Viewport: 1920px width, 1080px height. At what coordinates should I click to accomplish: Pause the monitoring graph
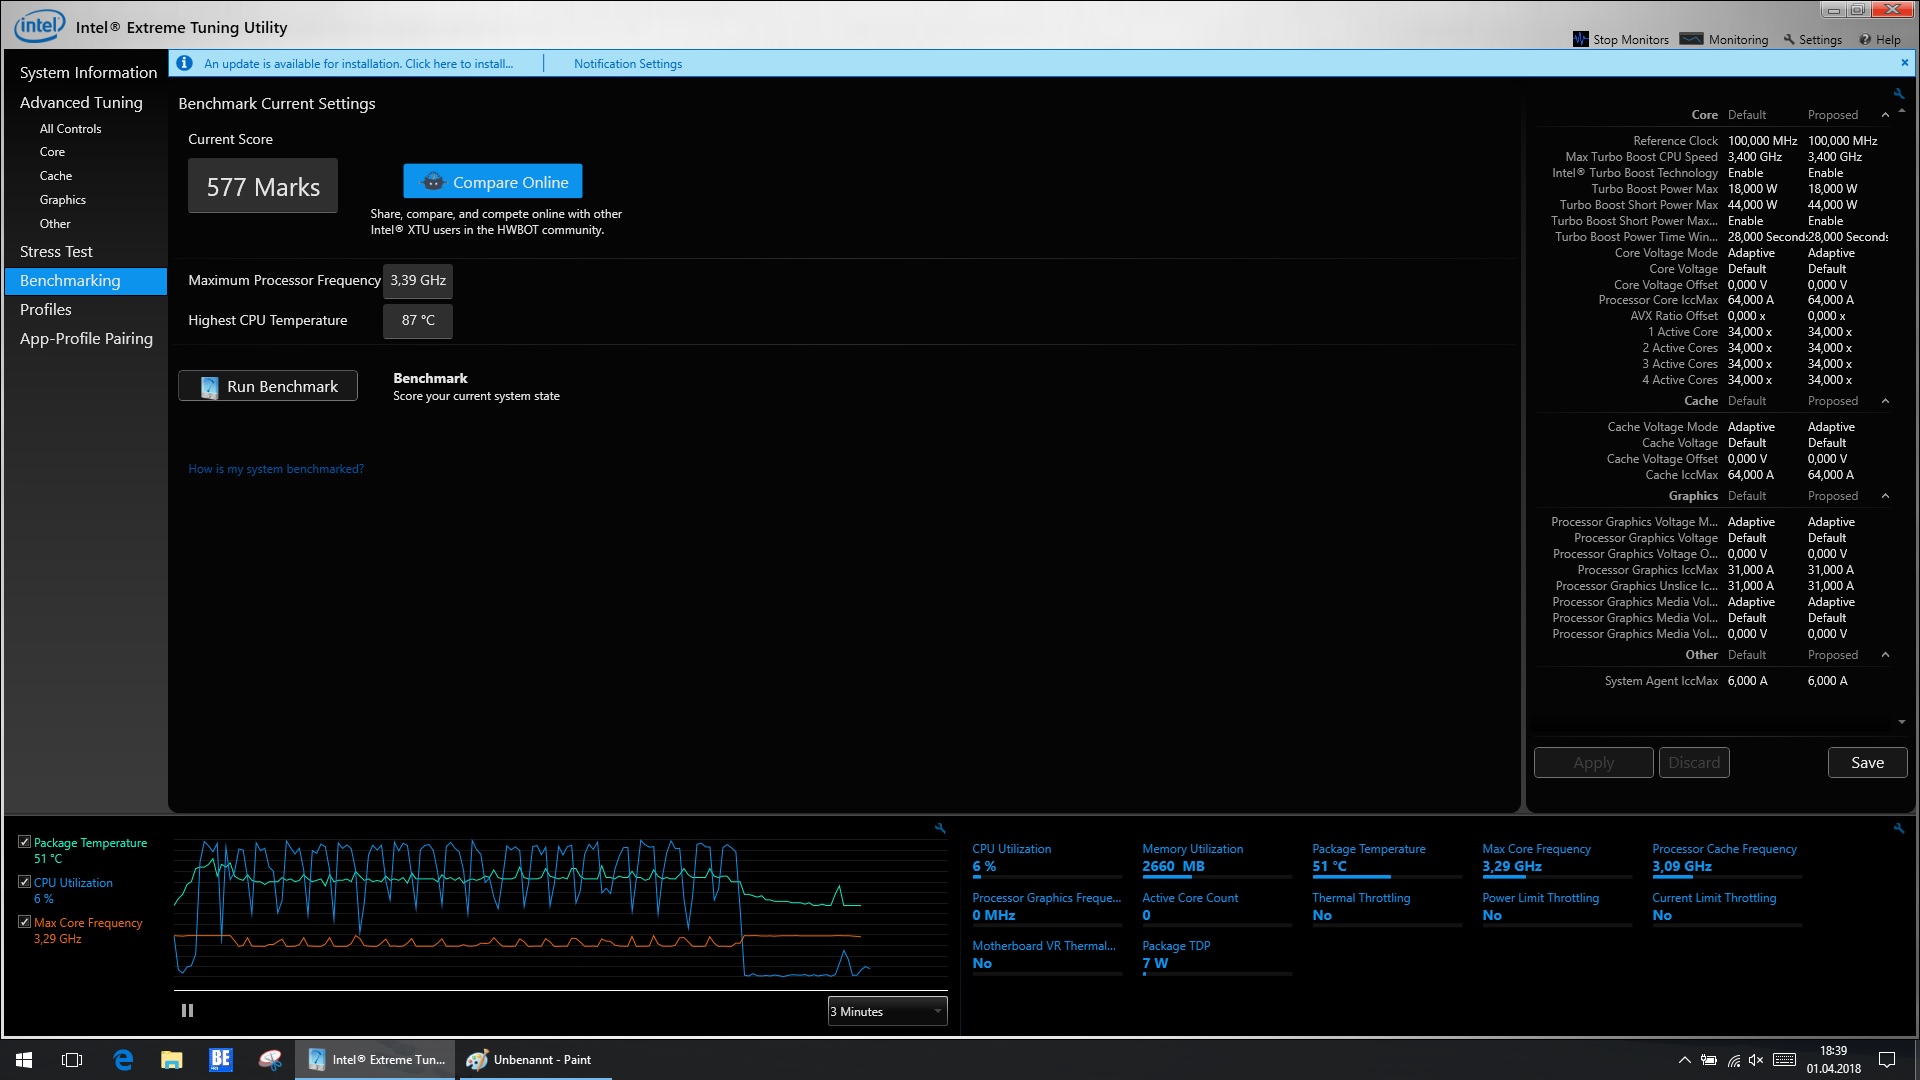[187, 1011]
